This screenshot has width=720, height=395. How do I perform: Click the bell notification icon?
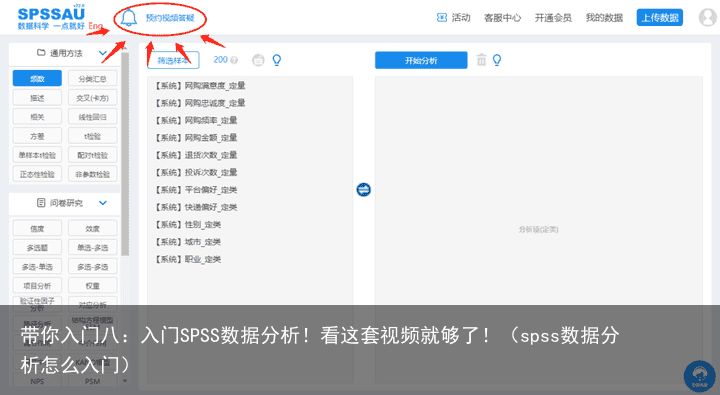129,18
